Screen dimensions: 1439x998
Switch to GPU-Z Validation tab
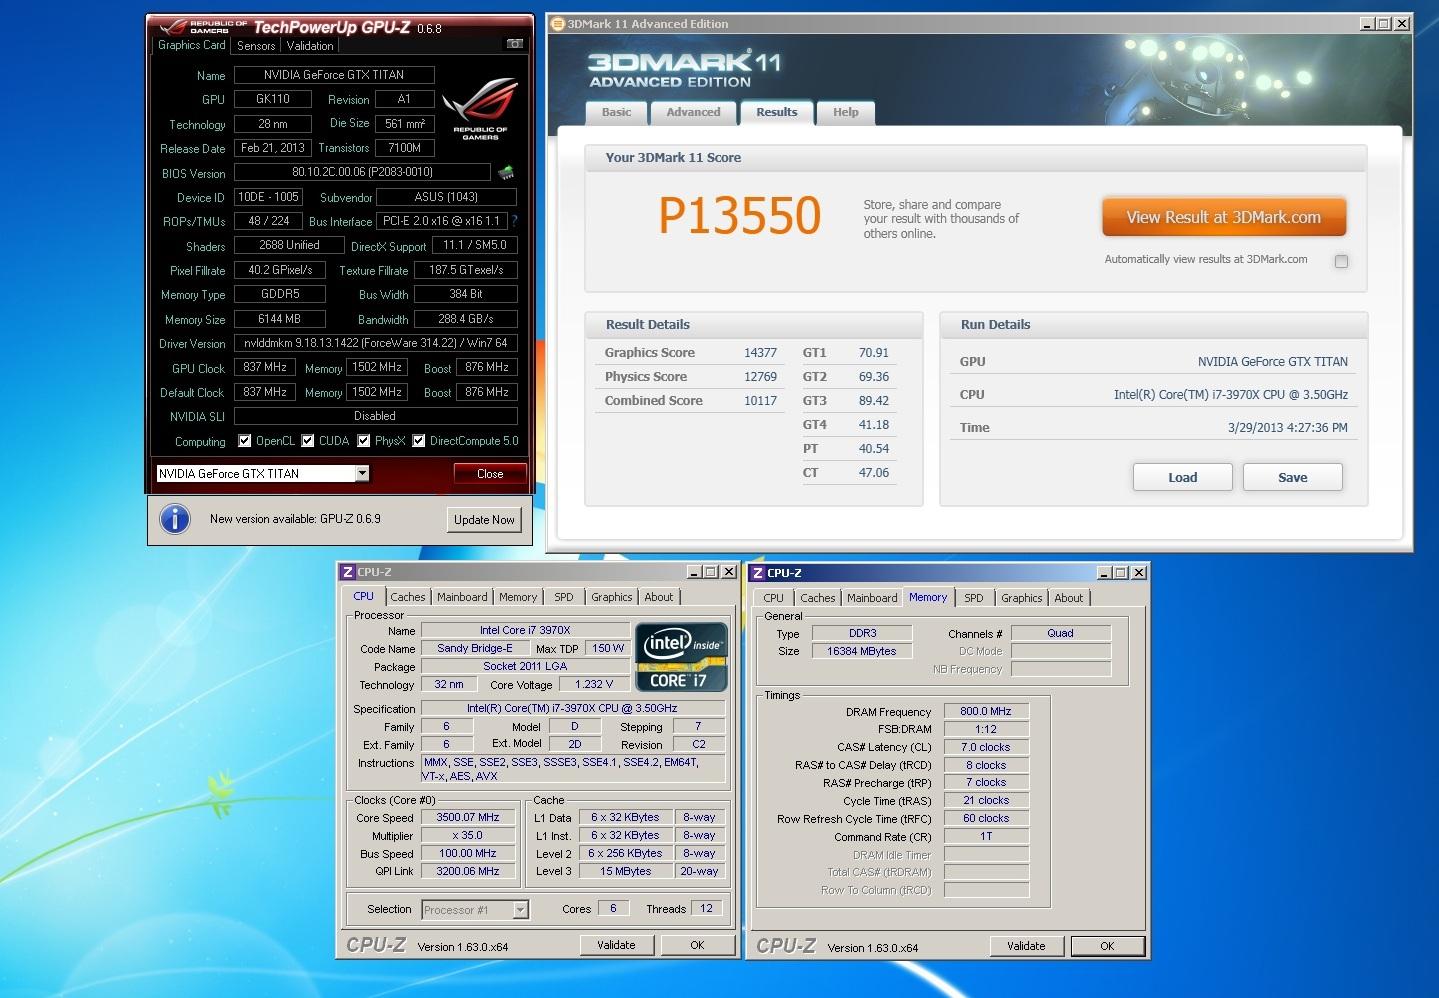point(310,46)
